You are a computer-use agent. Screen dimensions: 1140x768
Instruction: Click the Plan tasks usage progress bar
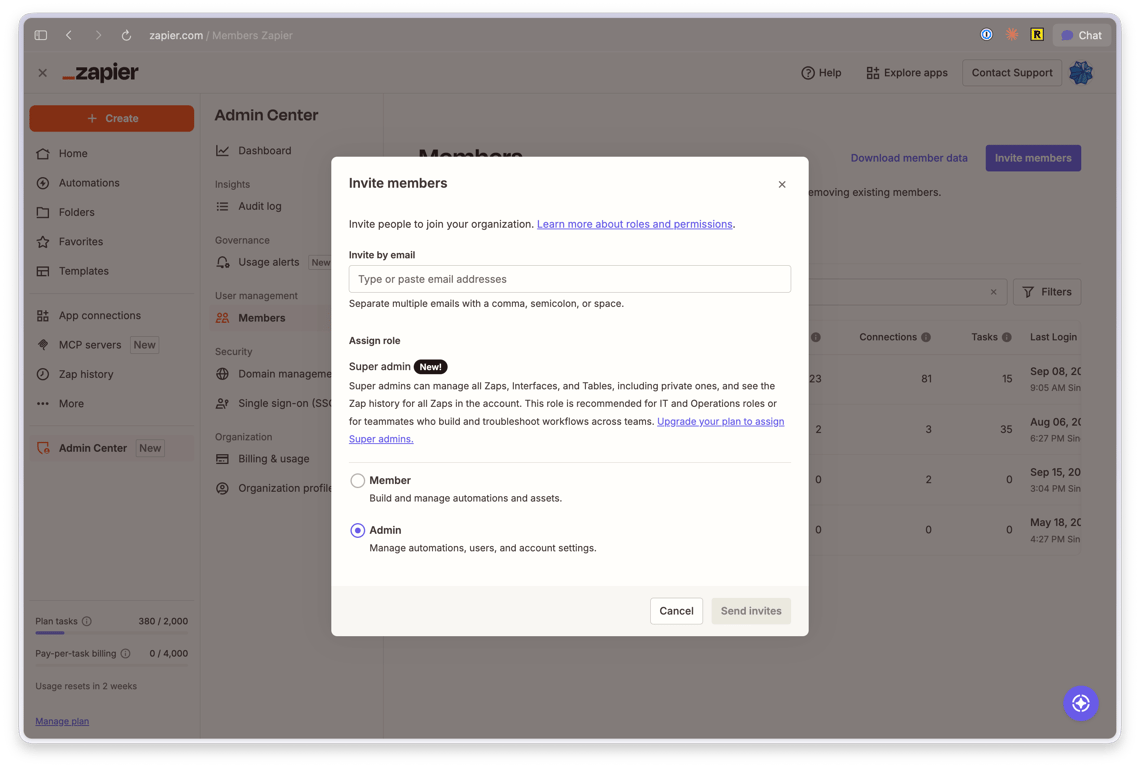click(111, 633)
